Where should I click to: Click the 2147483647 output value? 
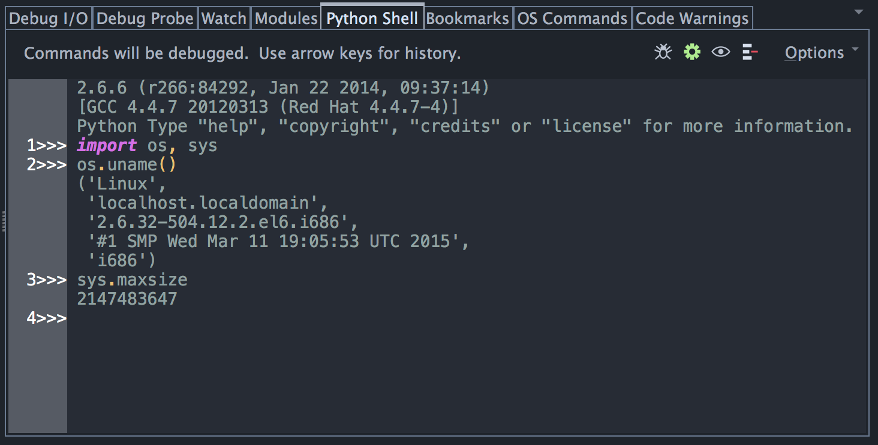pos(127,299)
